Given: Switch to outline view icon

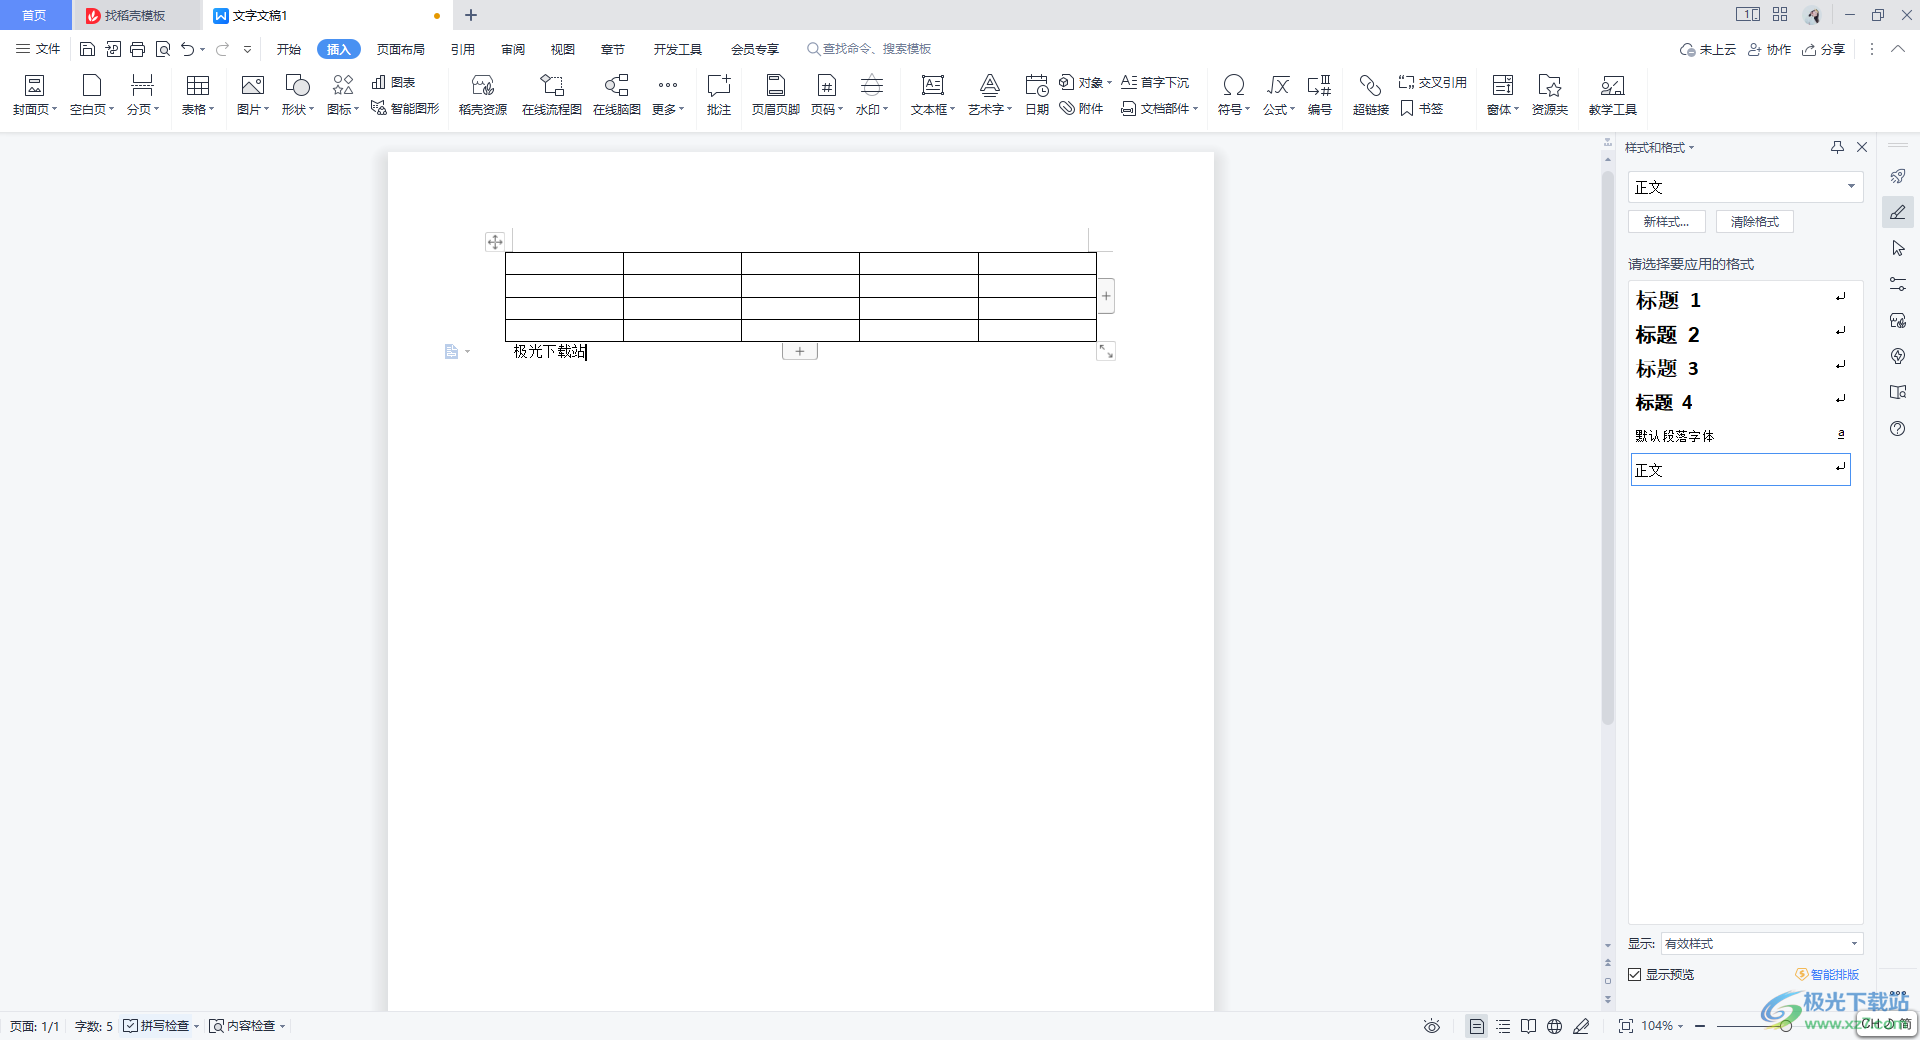Looking at the screenshot, I should (x=1503, y=1026).
